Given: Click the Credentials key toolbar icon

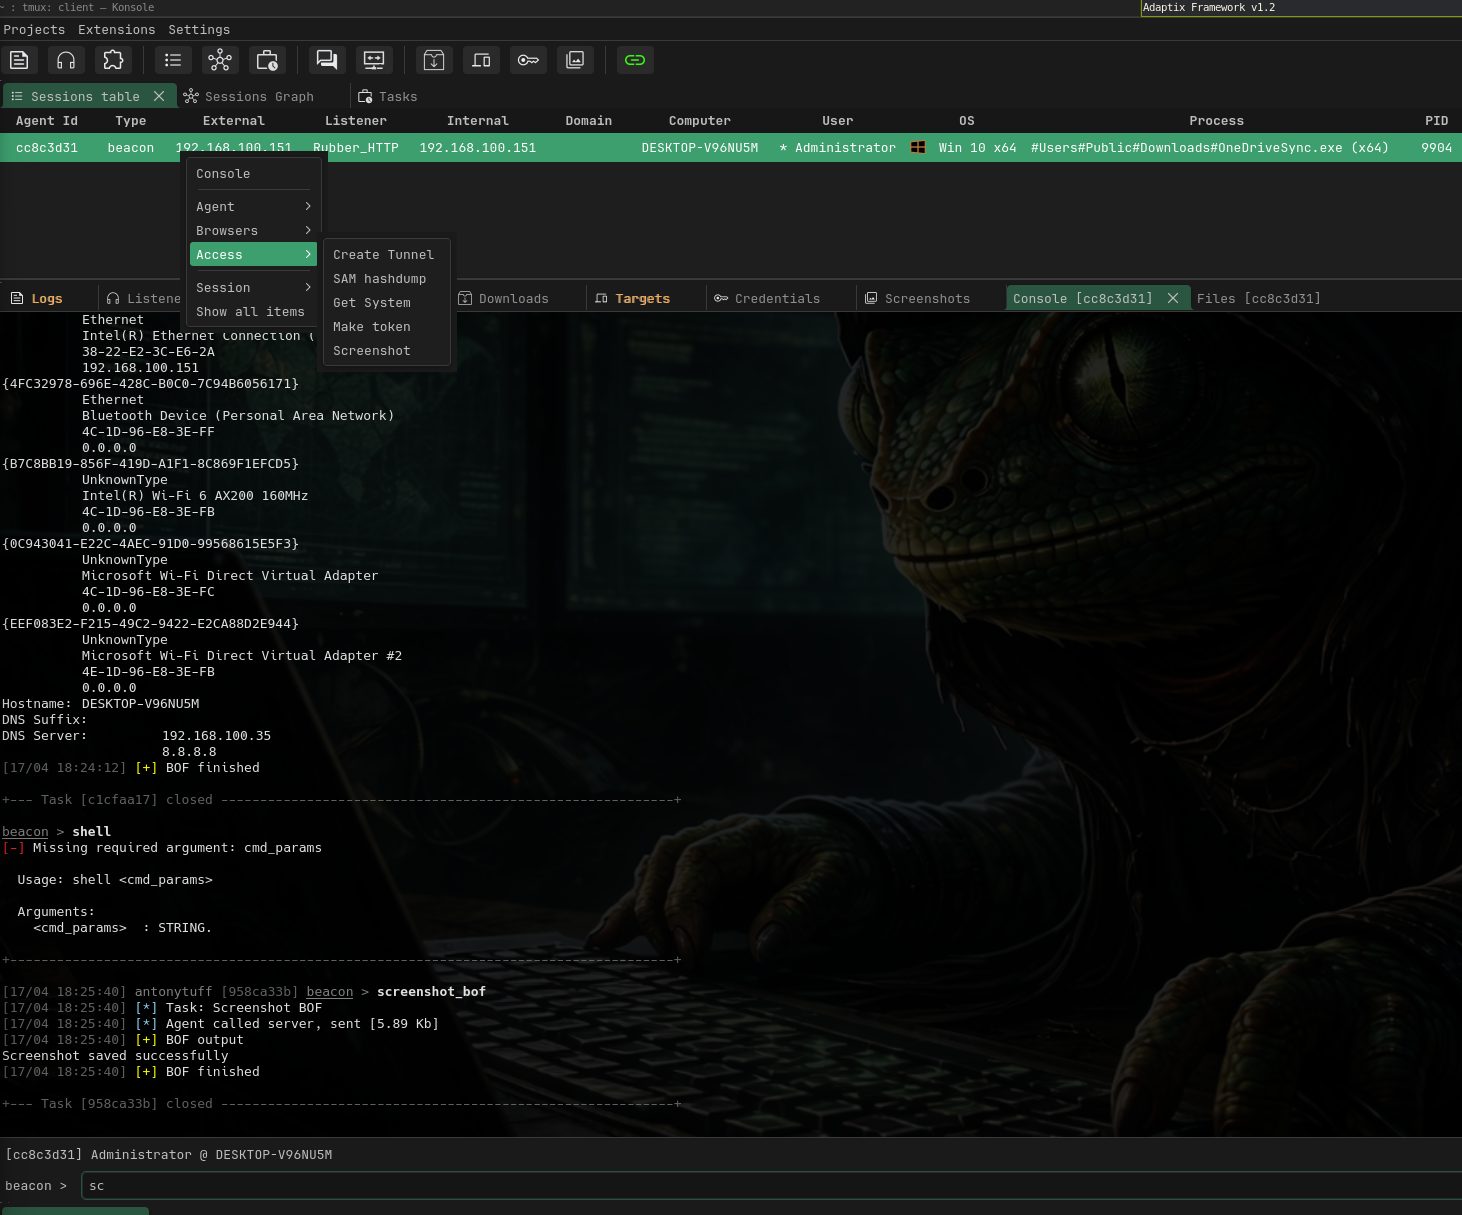Looking at the screenshot, I should pos(528,60).
